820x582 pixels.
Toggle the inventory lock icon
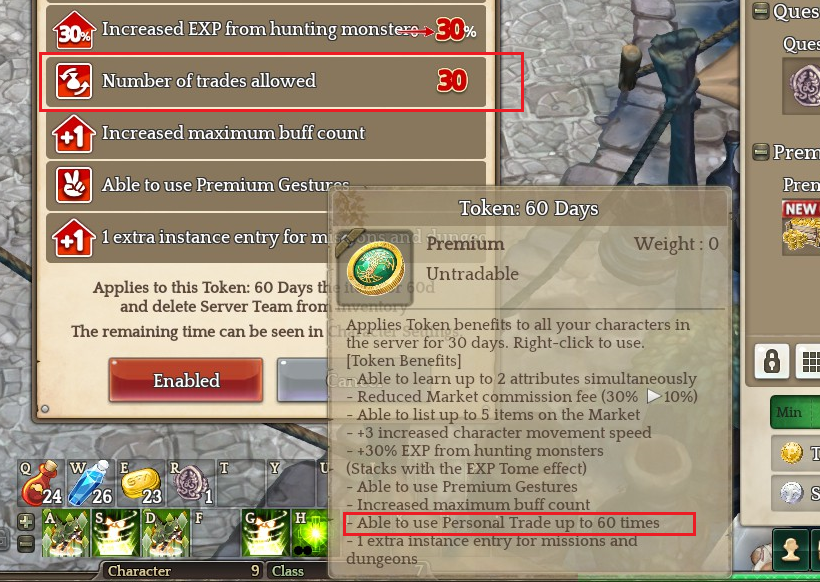tap(771, 361)
